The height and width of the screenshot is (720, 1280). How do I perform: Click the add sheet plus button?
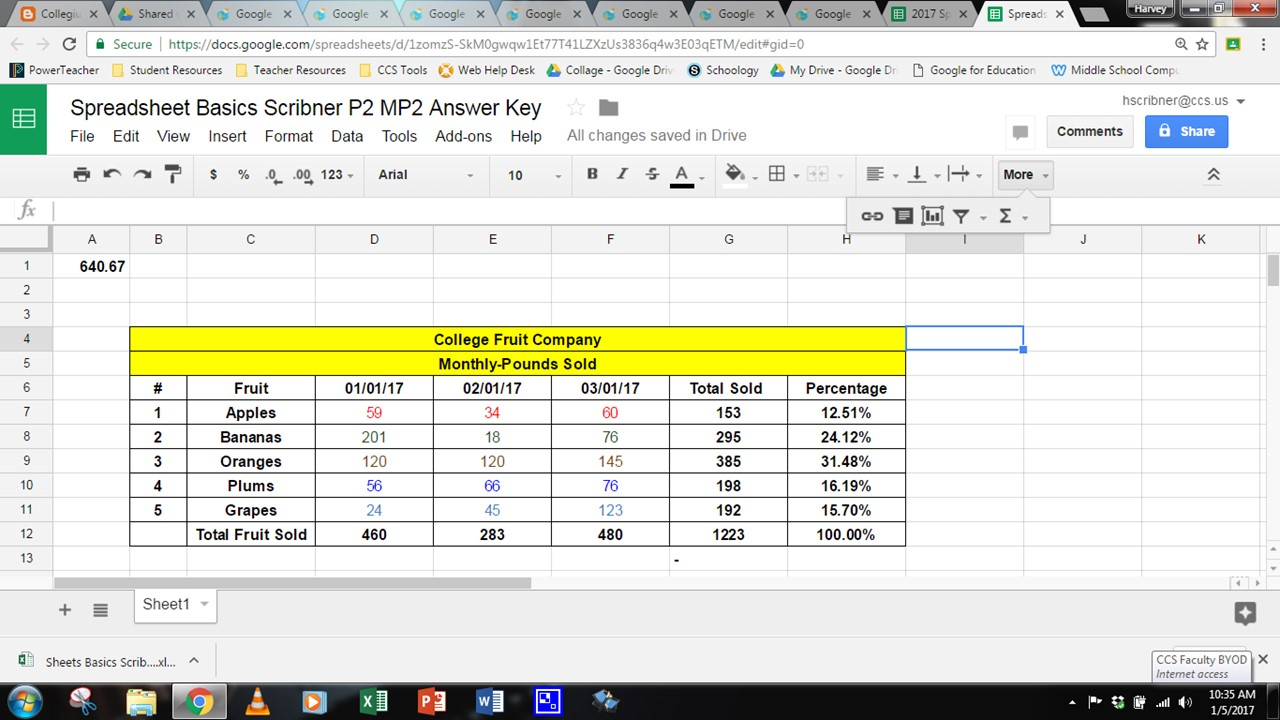tap(65, 610)
